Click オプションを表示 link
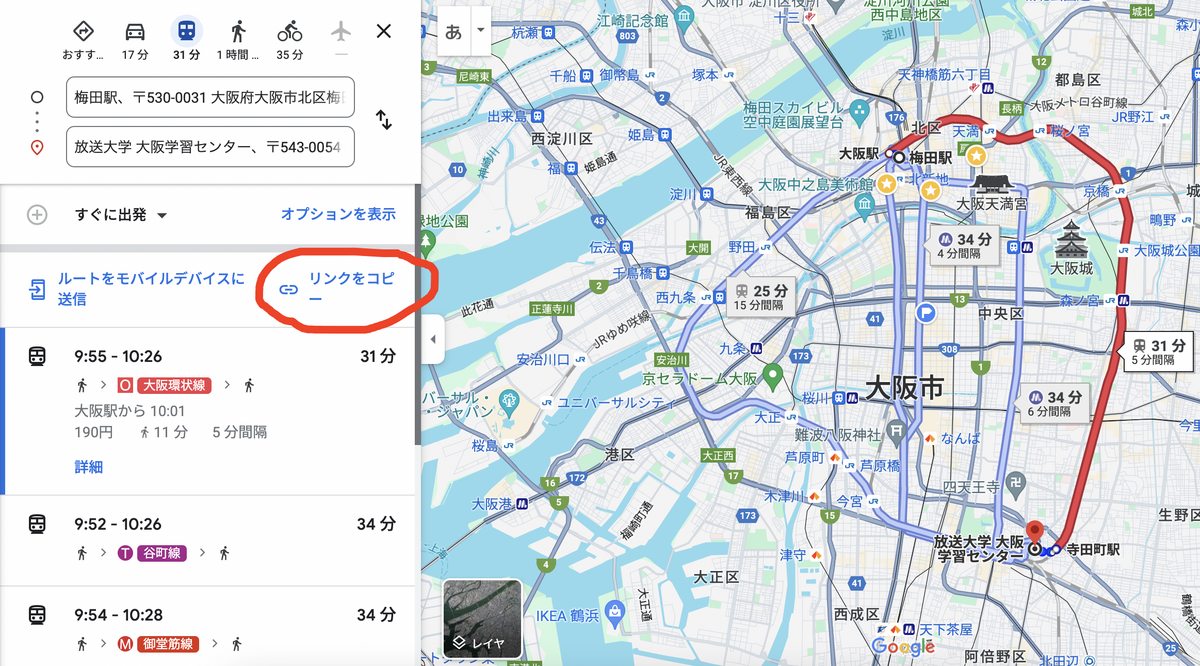 [338, 214]
